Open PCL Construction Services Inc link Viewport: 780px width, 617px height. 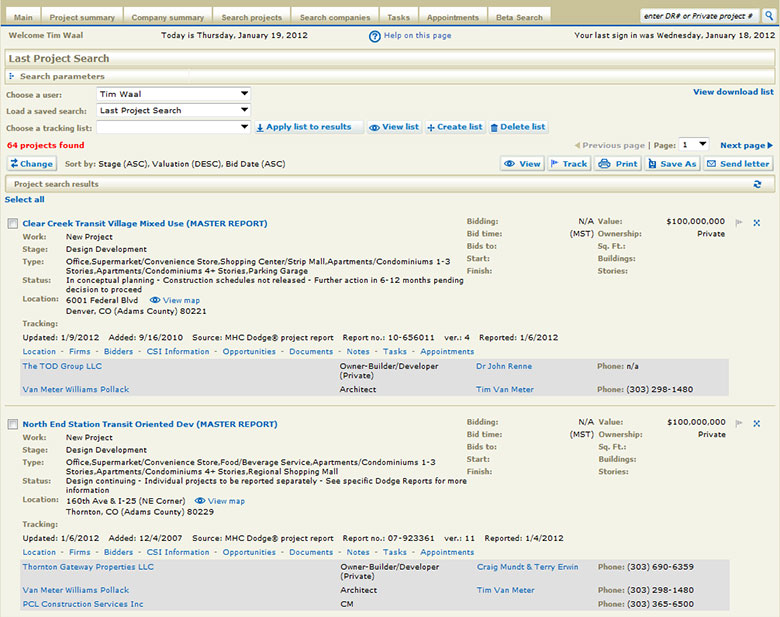(83, 604)
